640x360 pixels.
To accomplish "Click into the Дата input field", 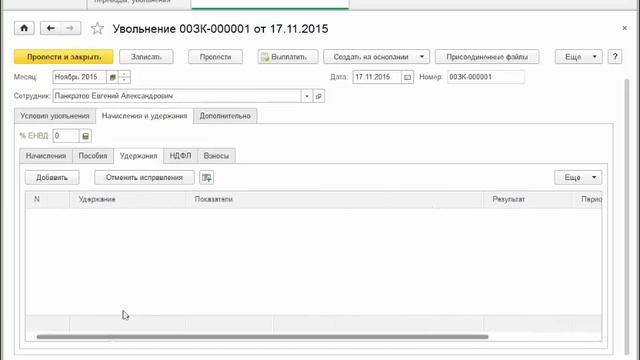I will click(377, 77).
